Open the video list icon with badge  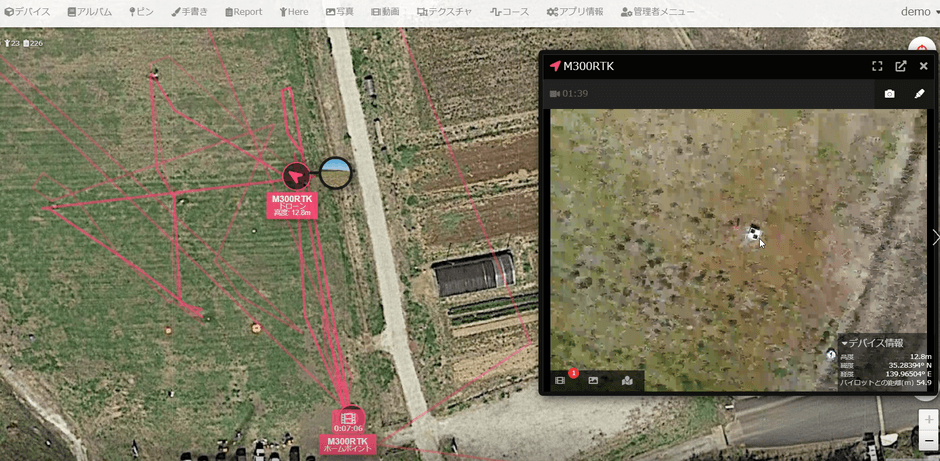(562, 379)
